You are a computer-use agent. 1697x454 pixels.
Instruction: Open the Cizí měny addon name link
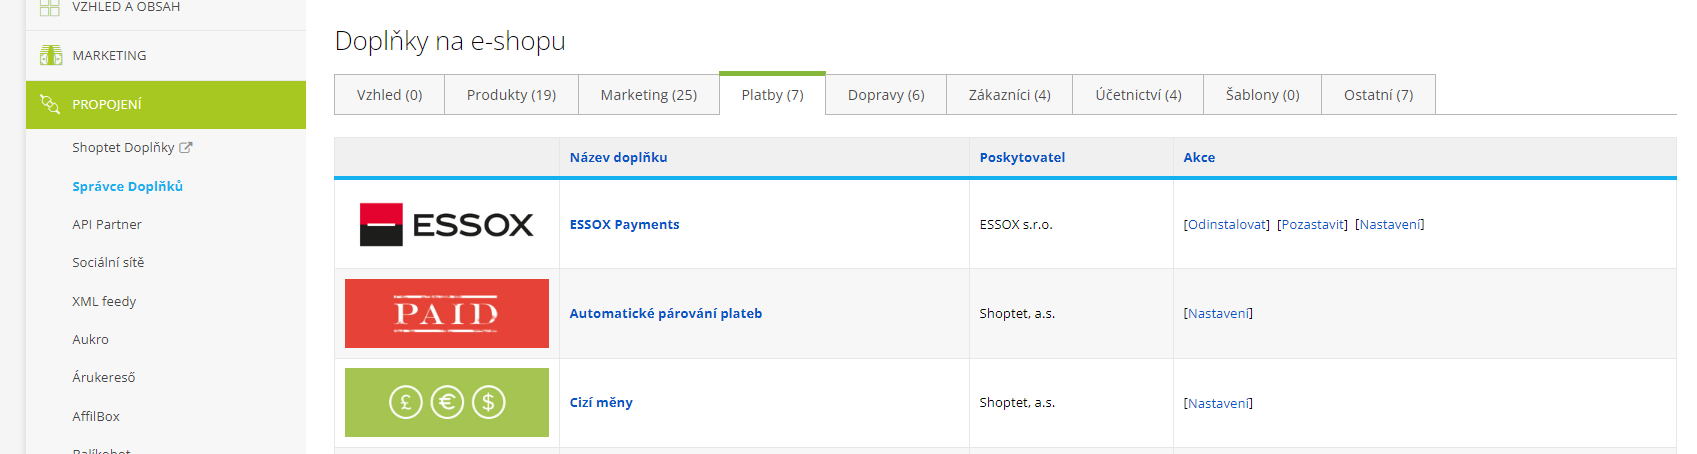[x=601, y=402]
